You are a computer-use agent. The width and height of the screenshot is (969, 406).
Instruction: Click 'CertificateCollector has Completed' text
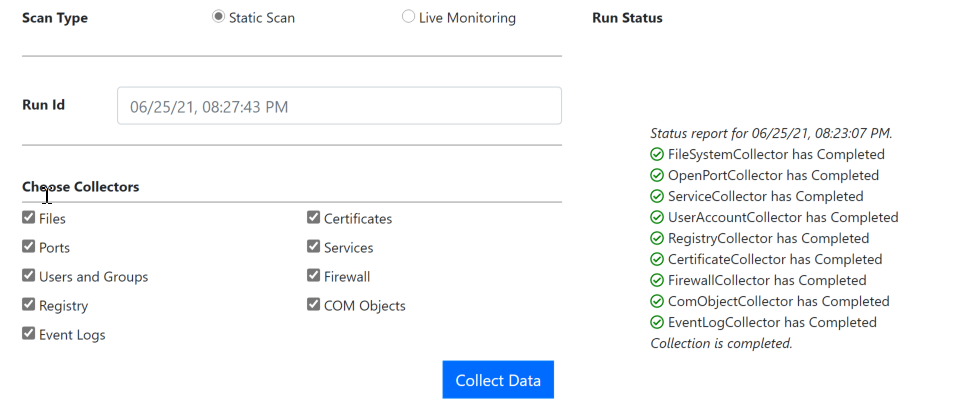pyautogui.click(x=775, y=260)
